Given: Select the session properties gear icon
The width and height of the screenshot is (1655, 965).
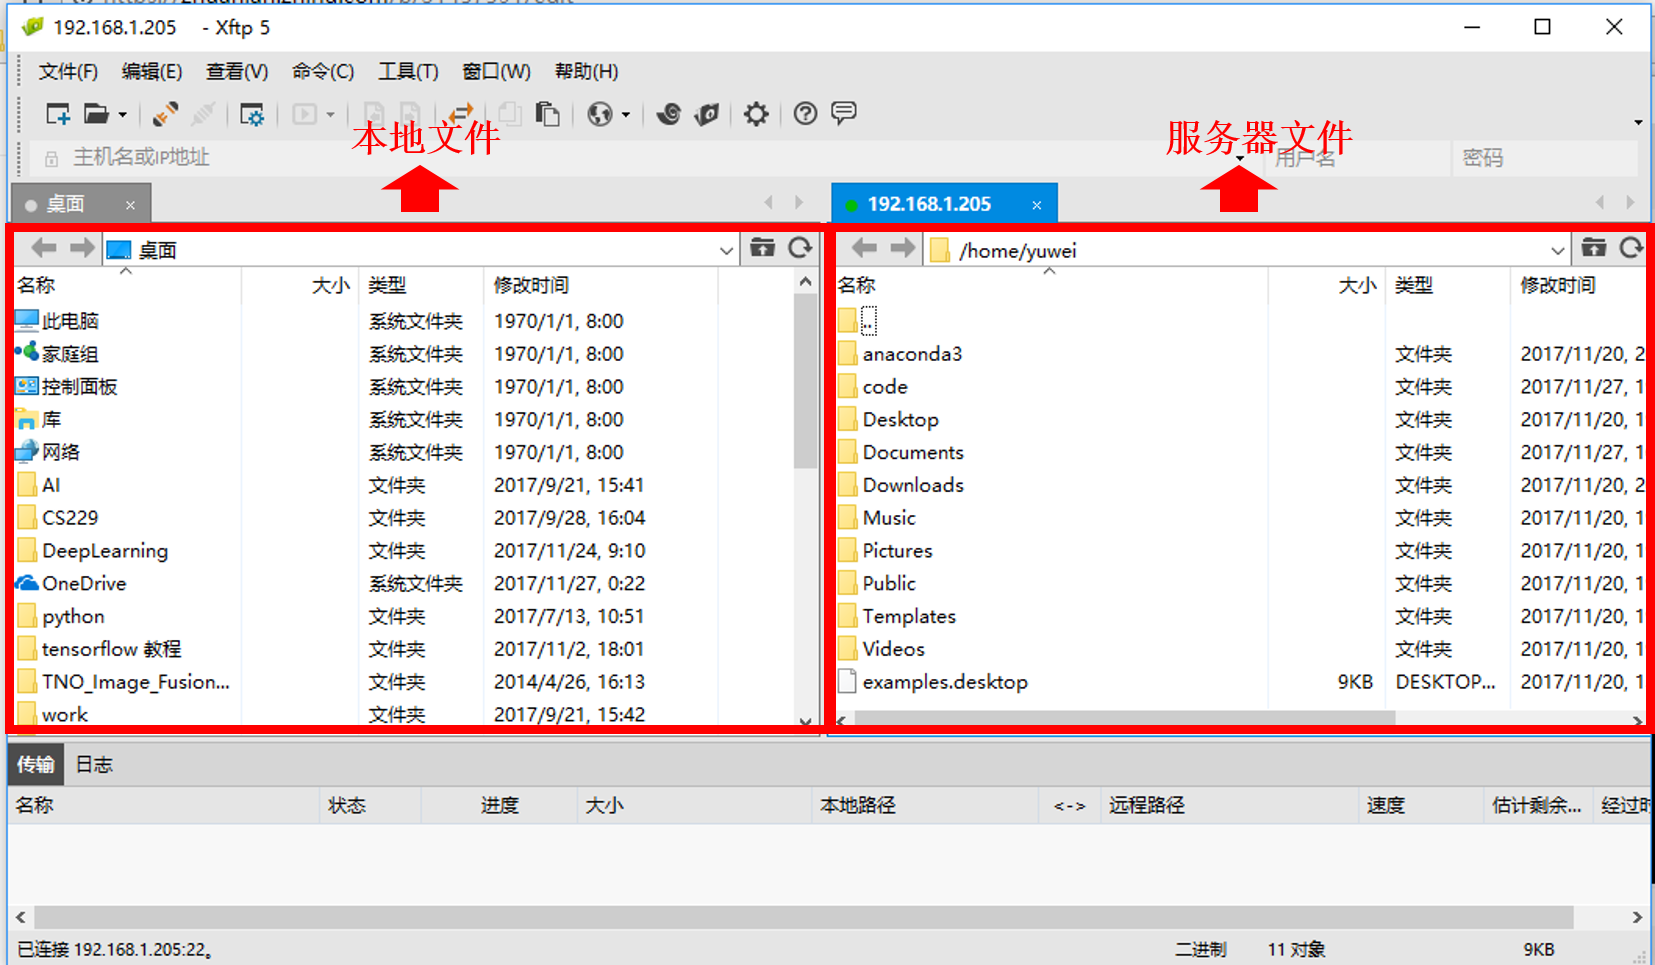Looking at the screenshot, I should point(252,113).
